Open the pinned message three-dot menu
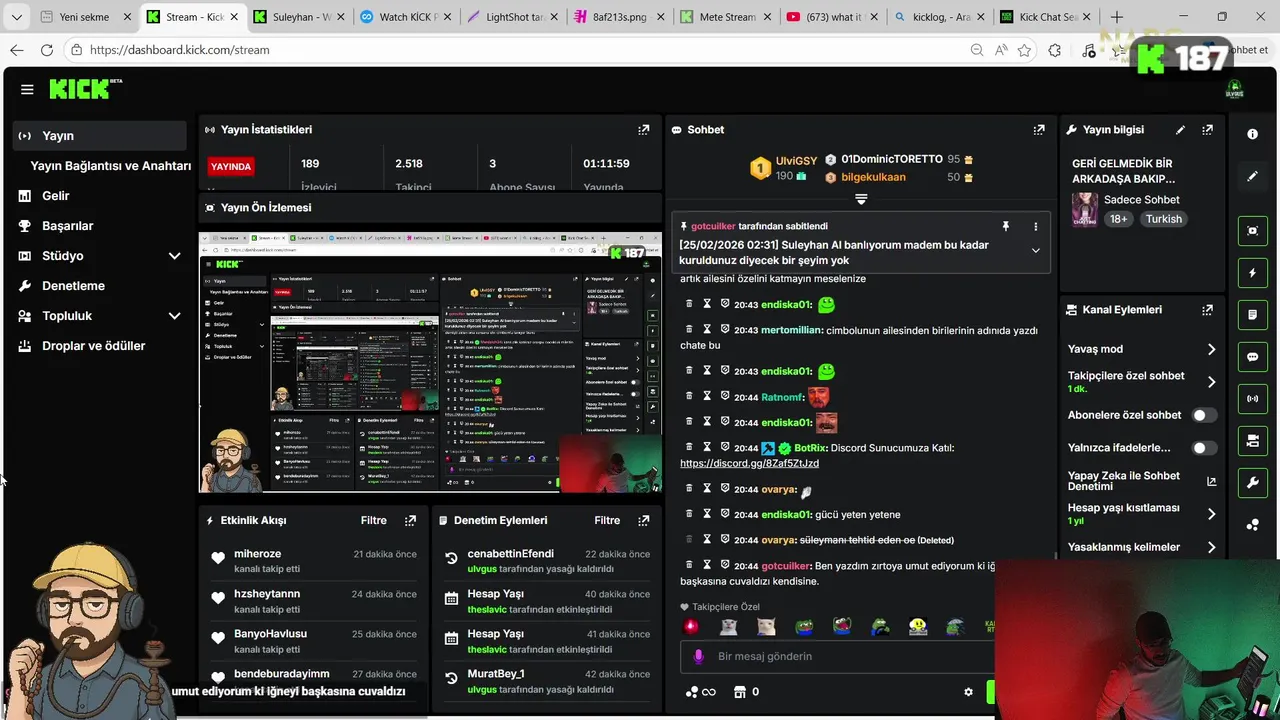The image size is (1280, 720). (1035, 227)
